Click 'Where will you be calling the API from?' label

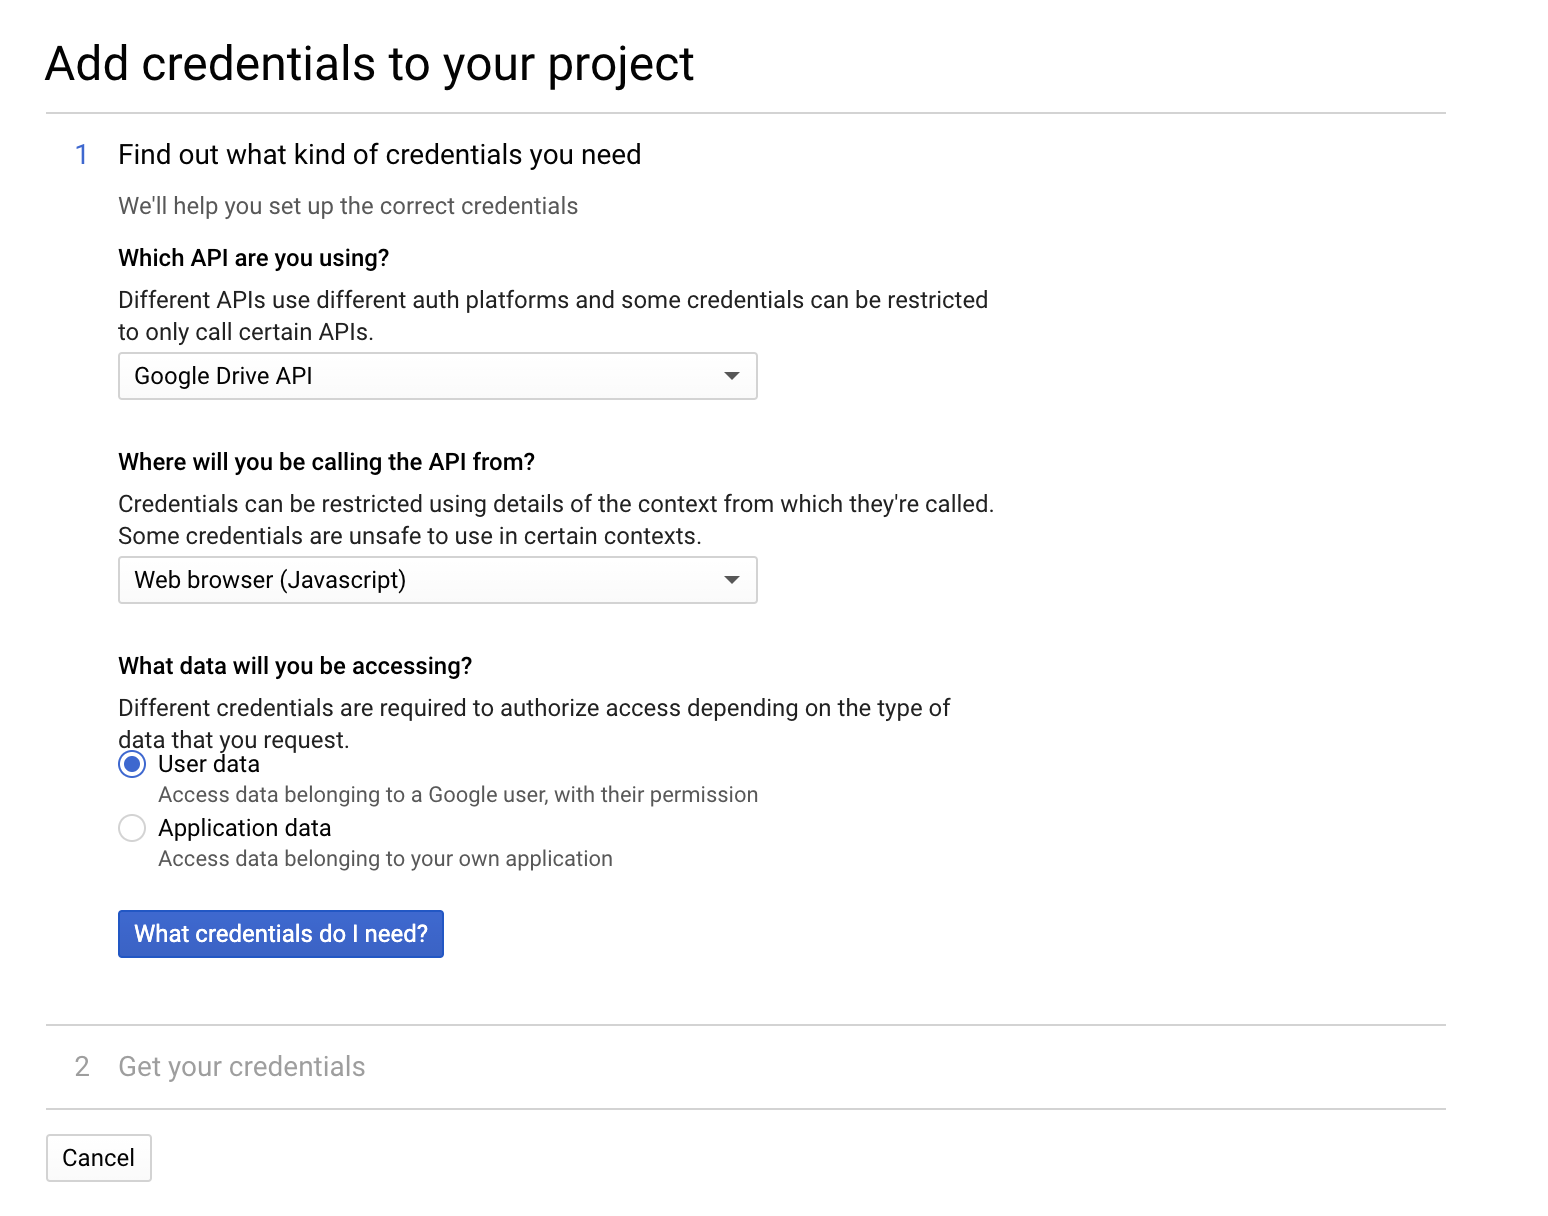coord(327,462)
